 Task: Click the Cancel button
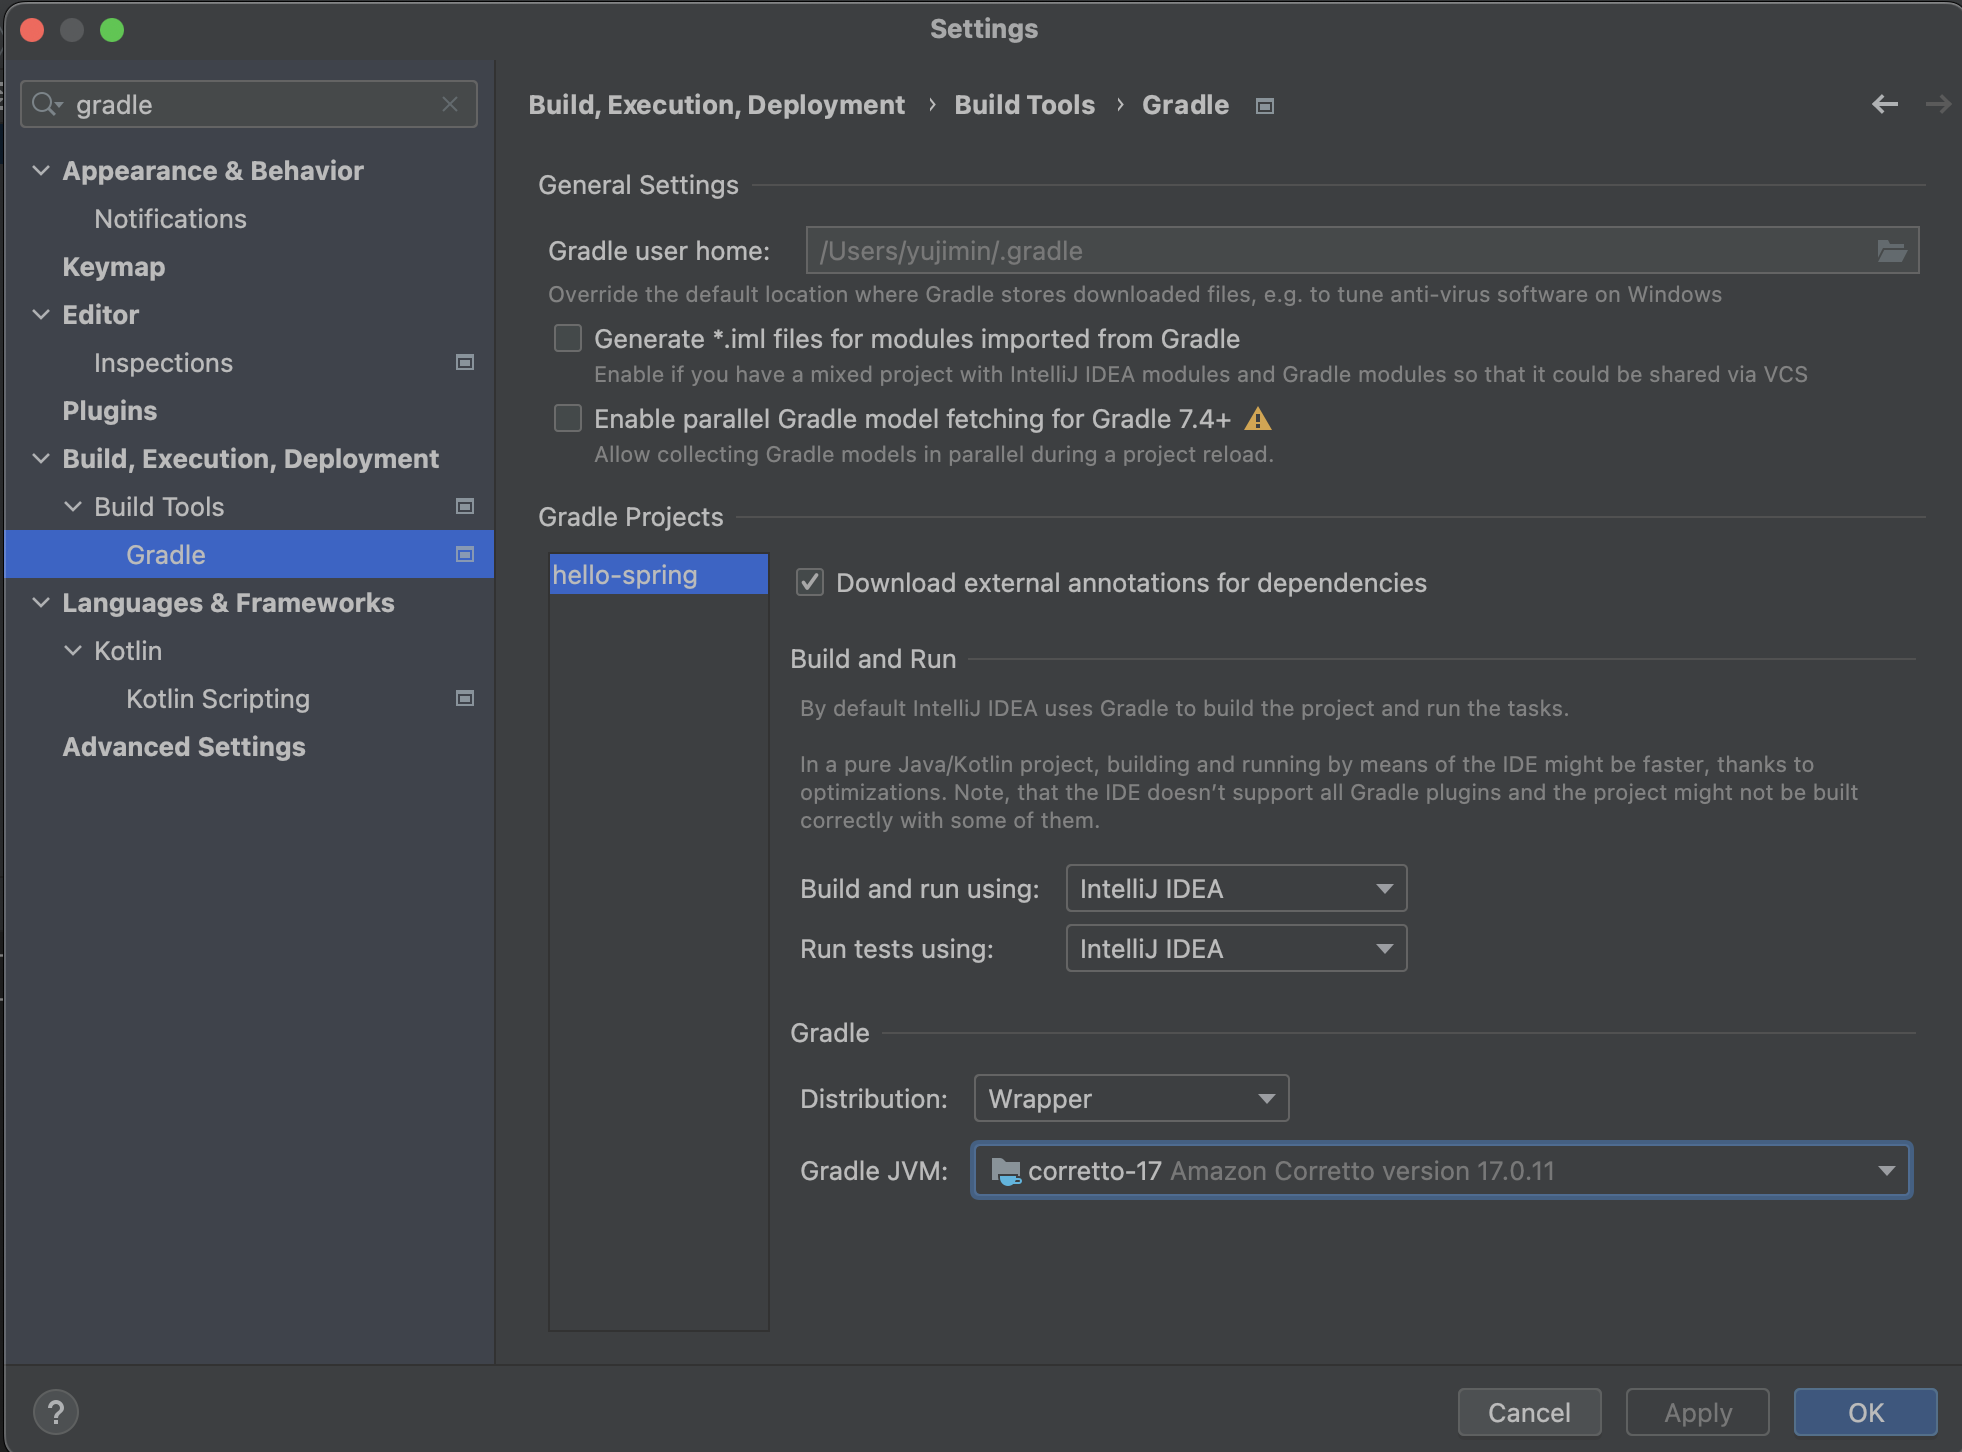pyautogui.click(x=1529, y=1412)
